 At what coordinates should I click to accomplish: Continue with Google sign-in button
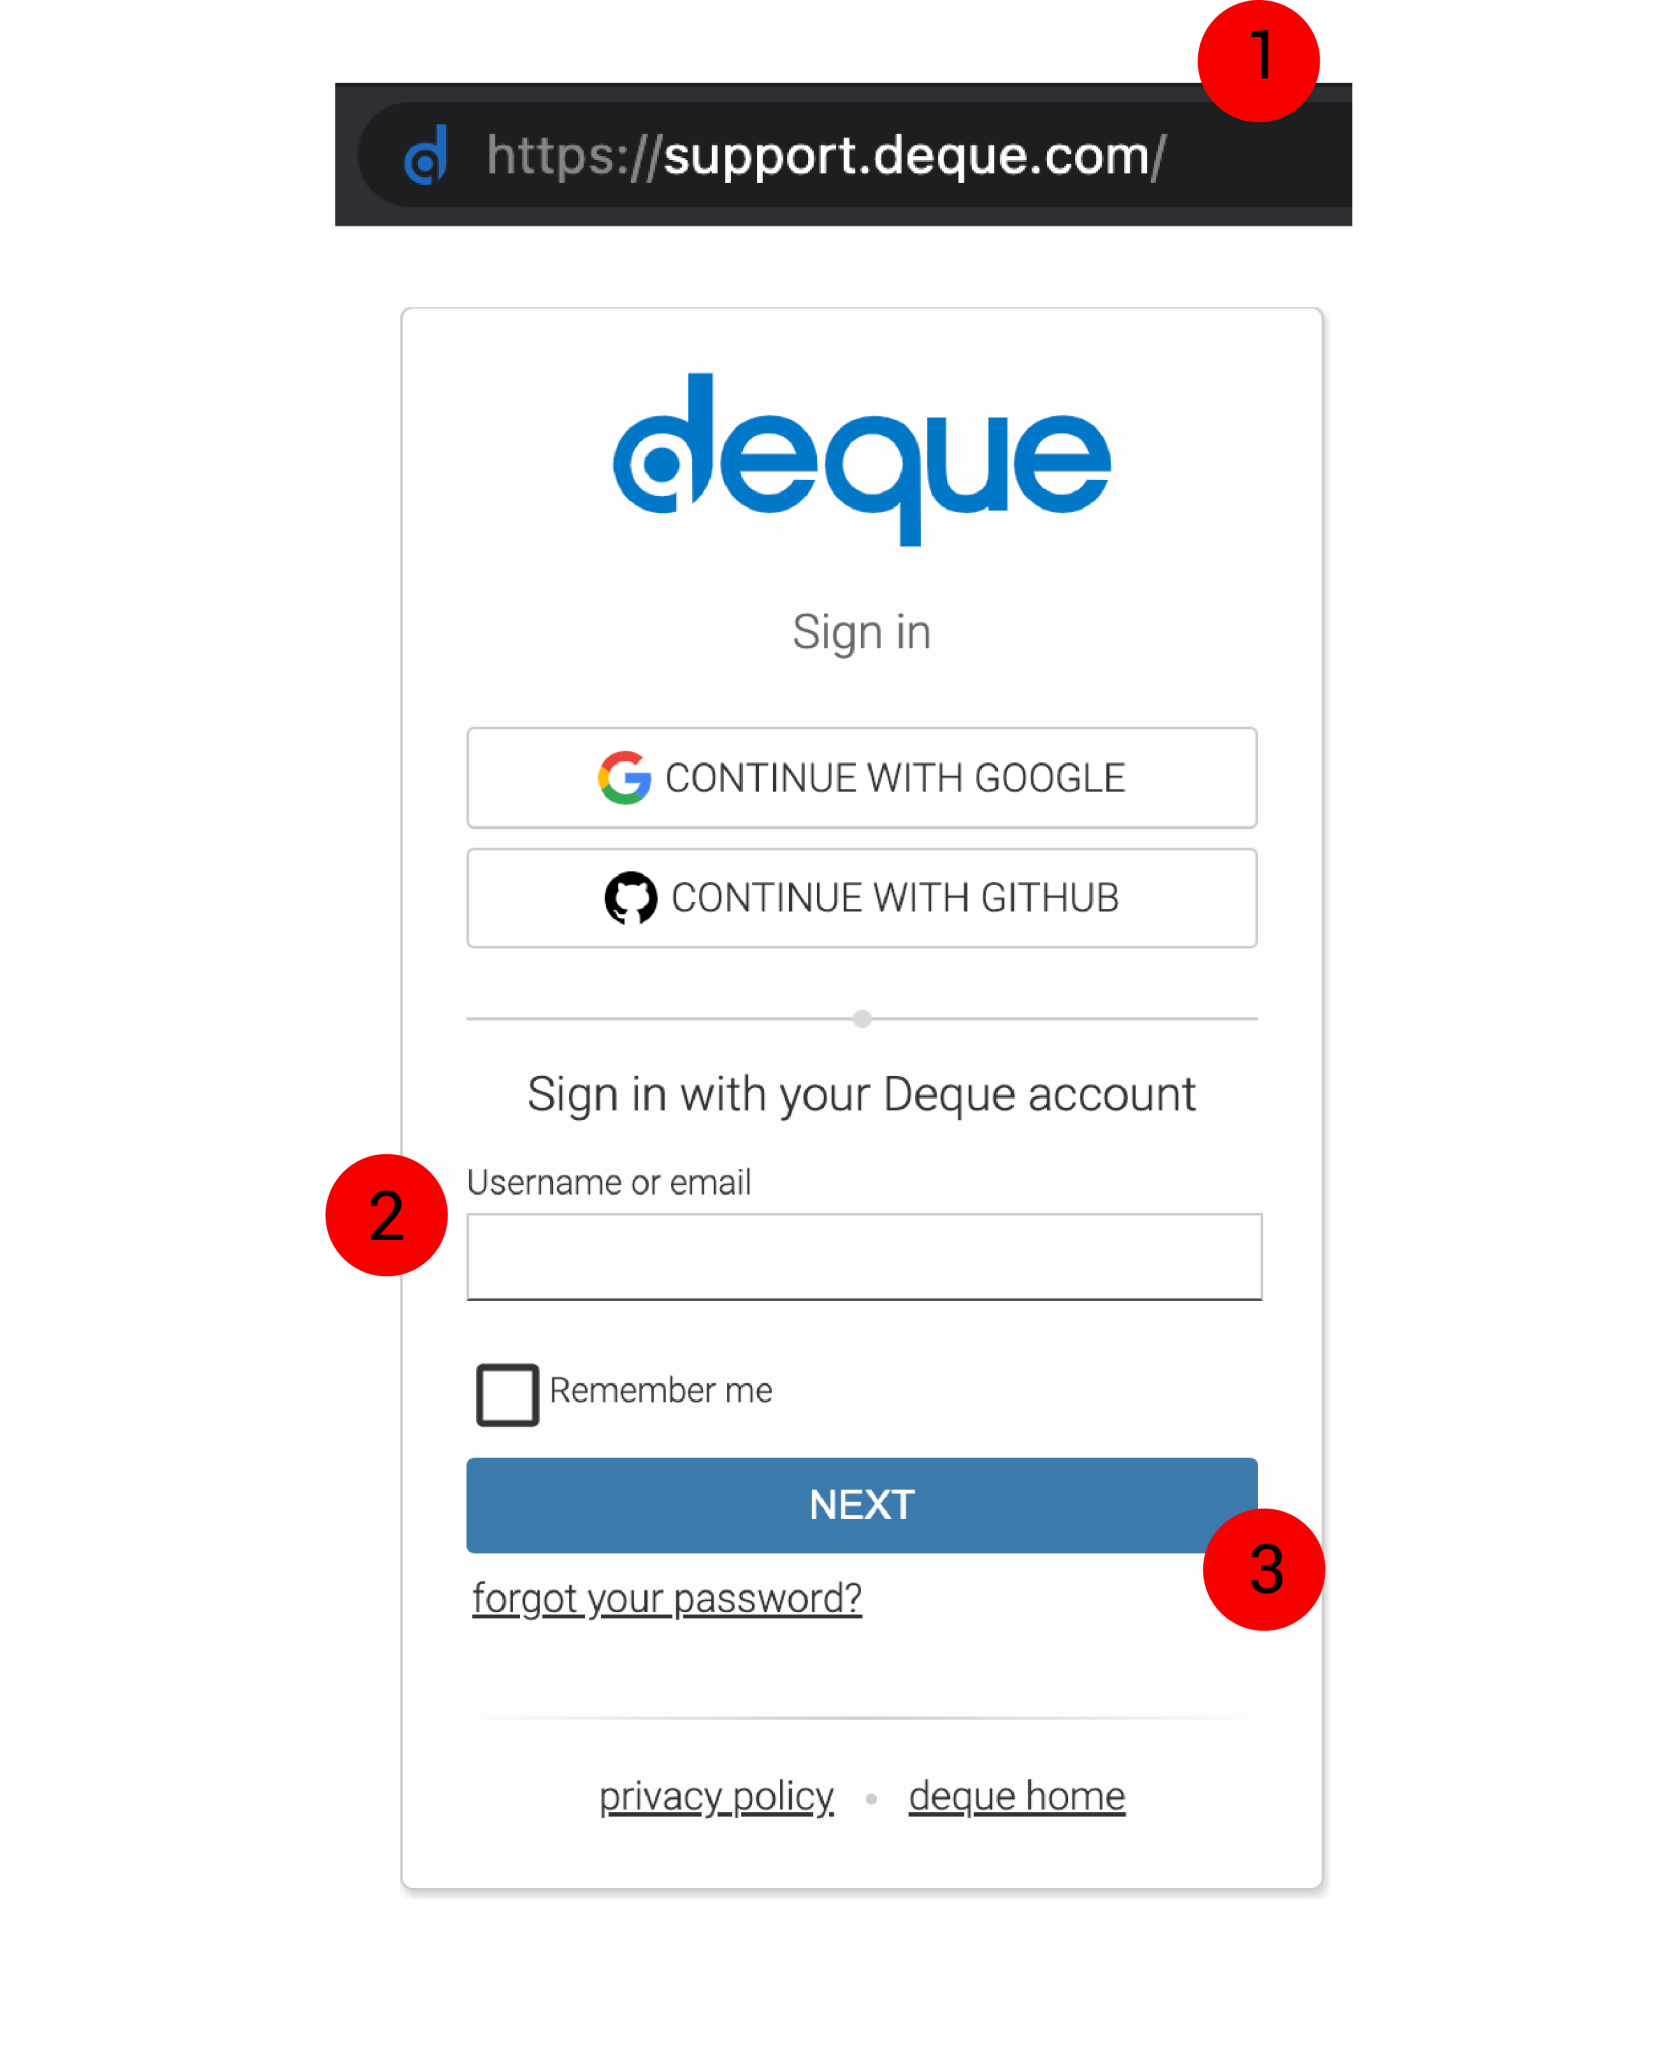click(x=862, y=778)
